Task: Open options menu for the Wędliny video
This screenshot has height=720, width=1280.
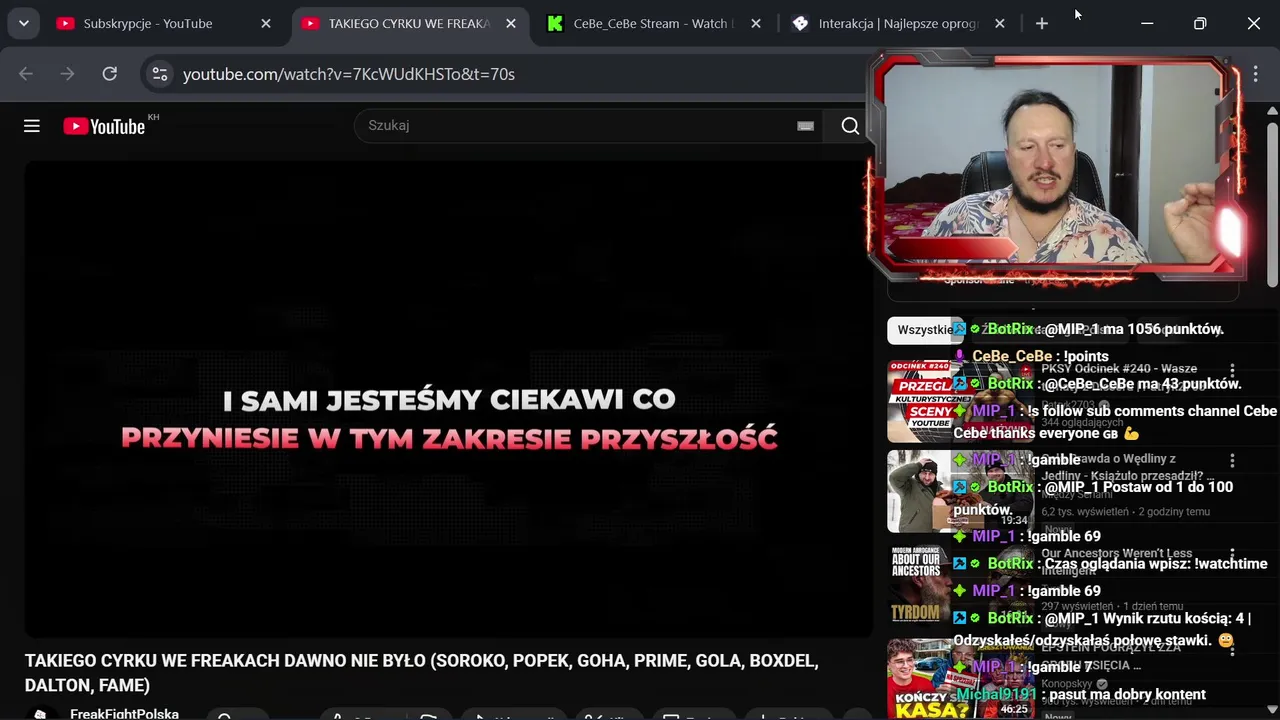Action: 1232,460
